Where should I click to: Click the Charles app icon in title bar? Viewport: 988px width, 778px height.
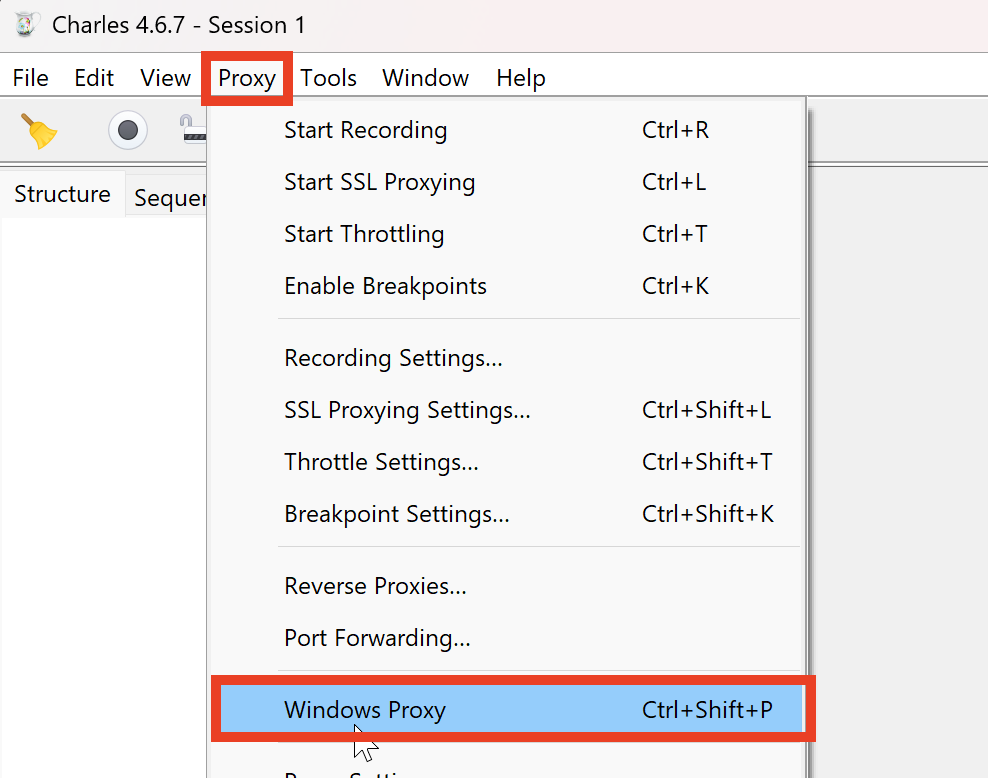[x=26, y=25]
